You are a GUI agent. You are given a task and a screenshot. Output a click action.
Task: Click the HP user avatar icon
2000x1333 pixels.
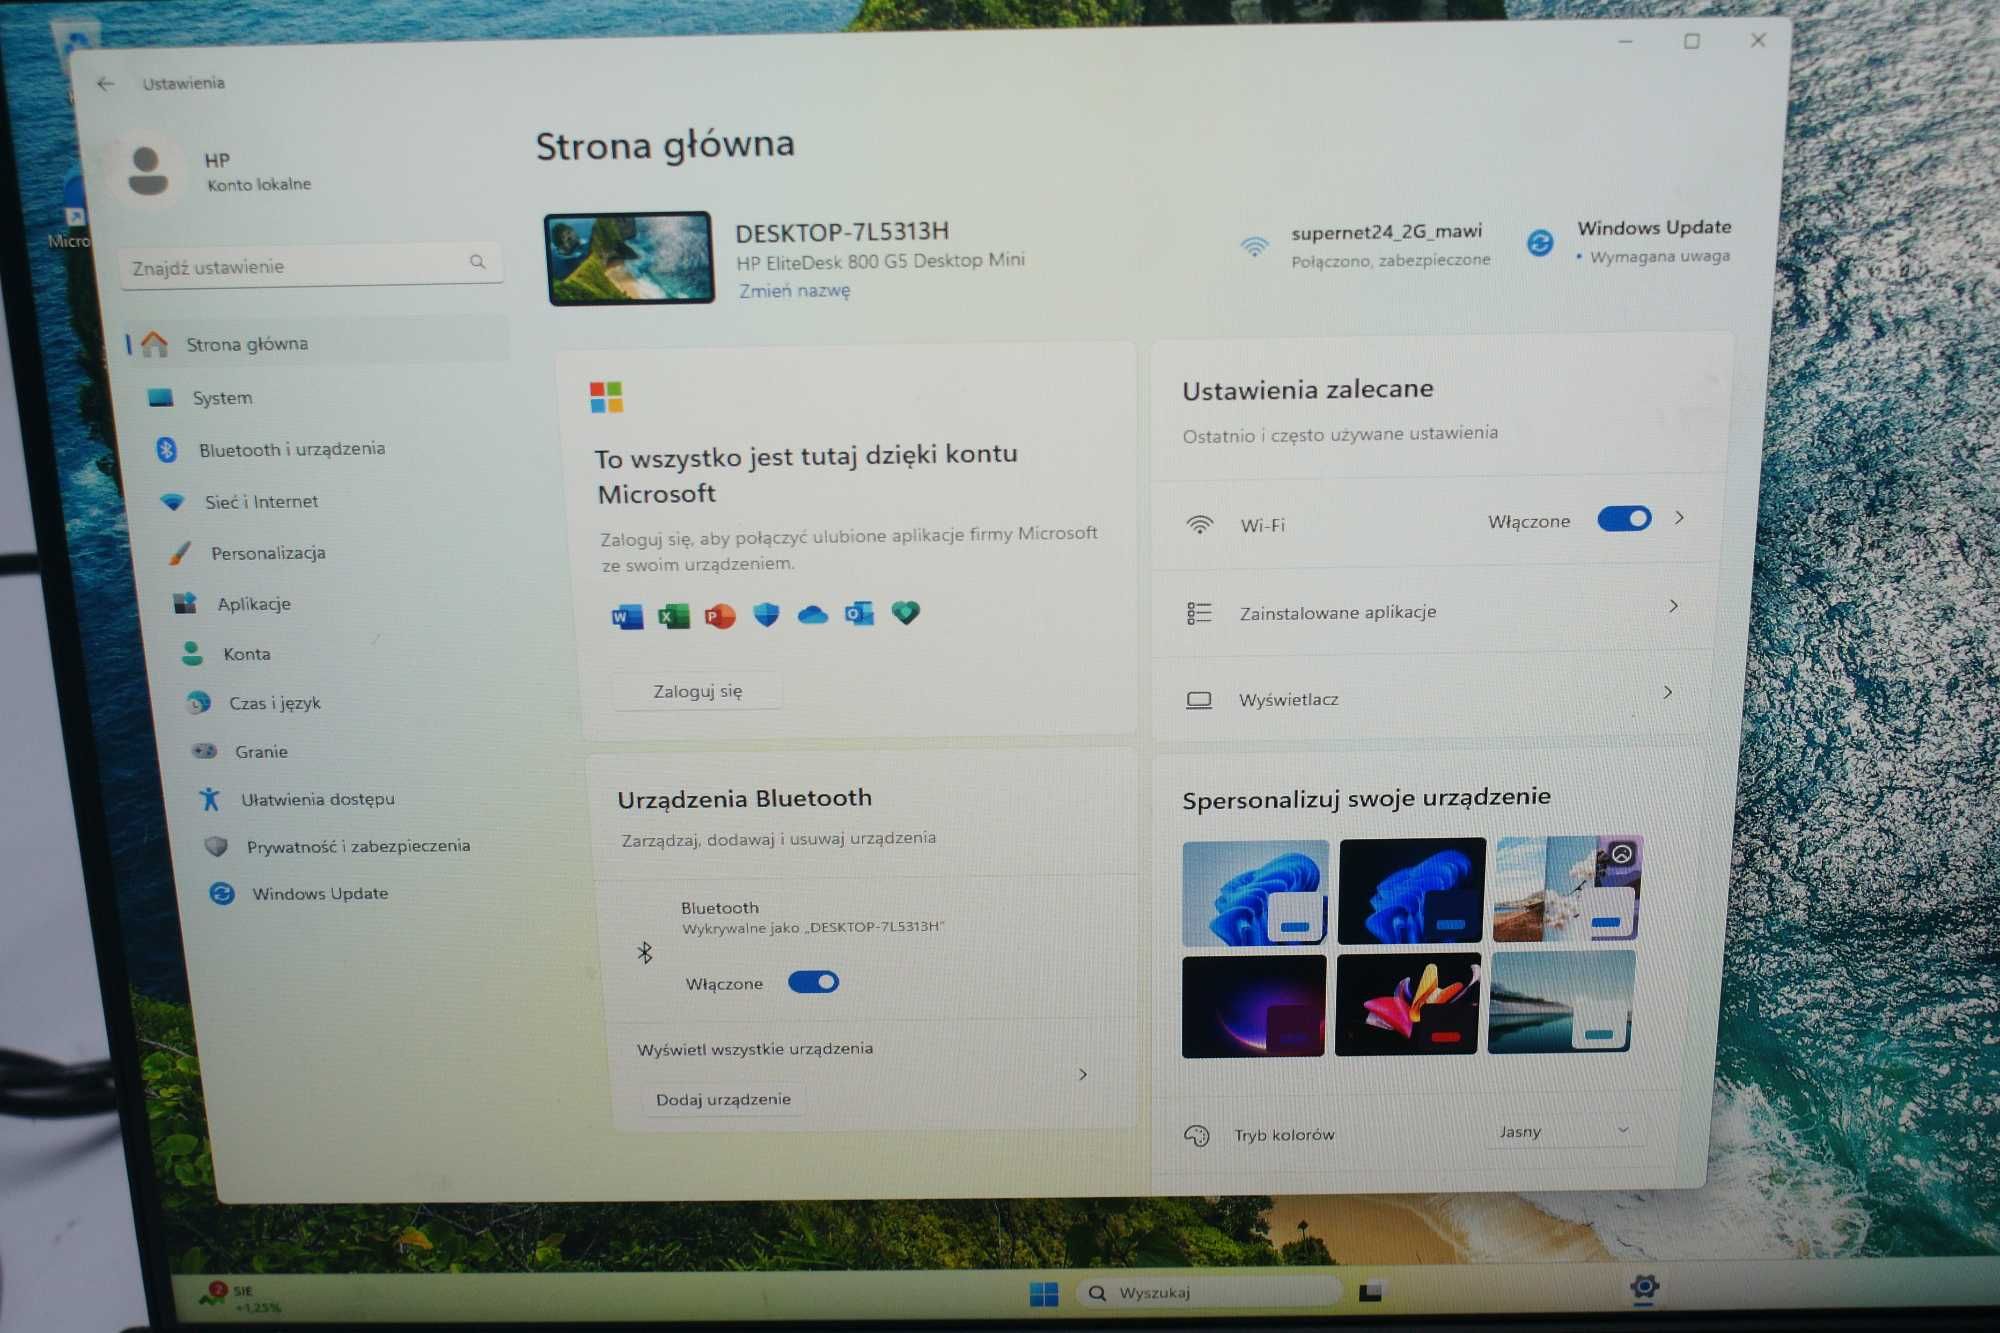click(x=148, y=171)
